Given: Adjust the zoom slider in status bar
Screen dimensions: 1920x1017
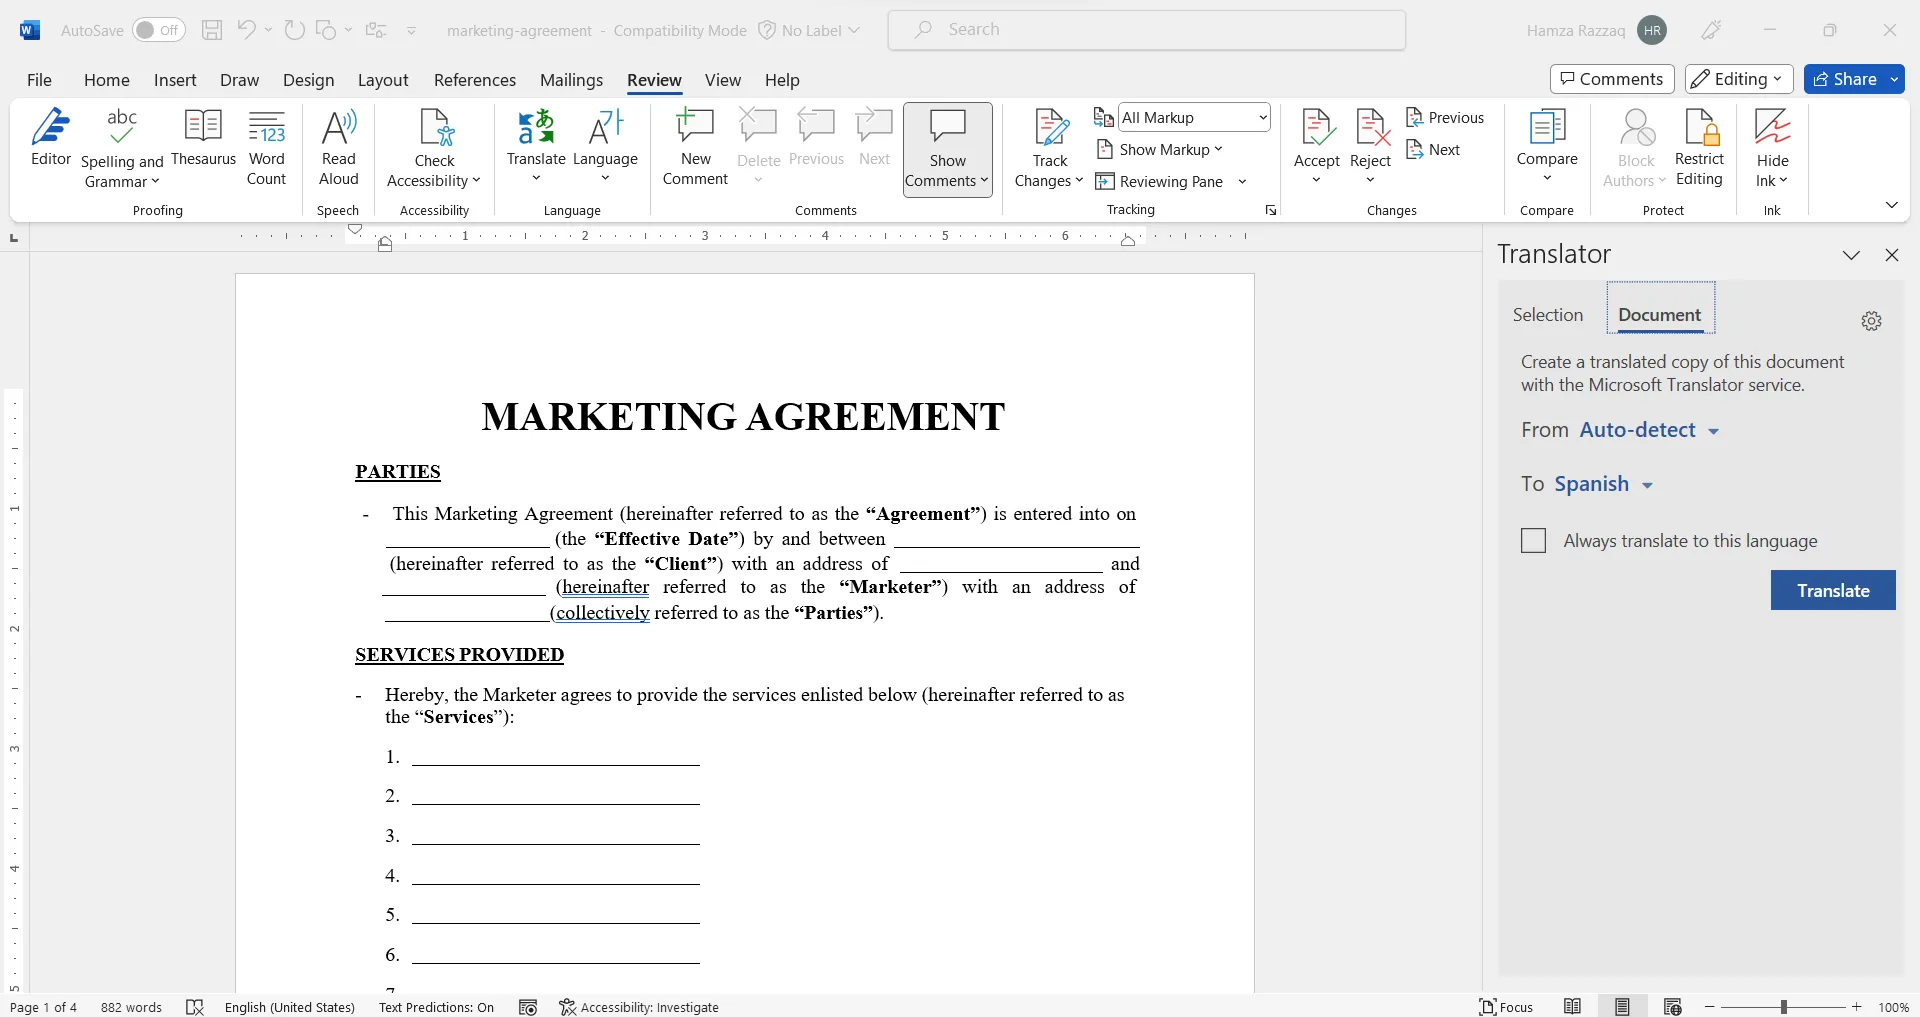Looking at the screenshot, I should click(1783, 1007).
